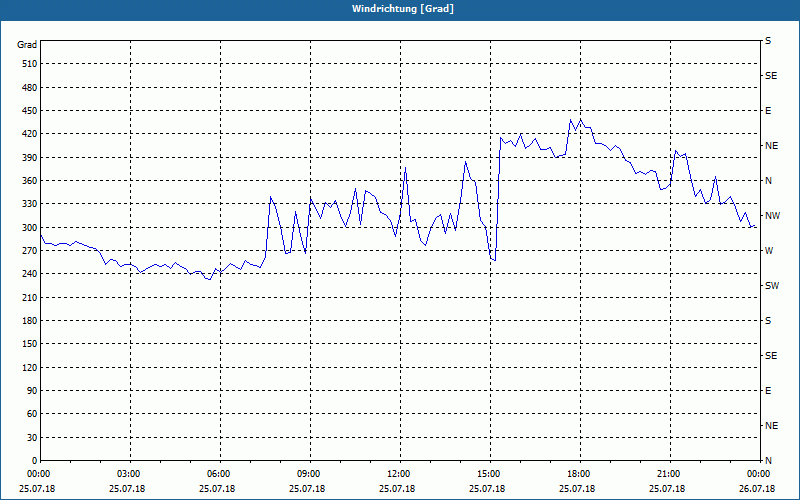The height and width of the screenshot is (500, 800).
Task: Click the Windrichtung [Grad] chart title
Action: [x=403, y=9]
